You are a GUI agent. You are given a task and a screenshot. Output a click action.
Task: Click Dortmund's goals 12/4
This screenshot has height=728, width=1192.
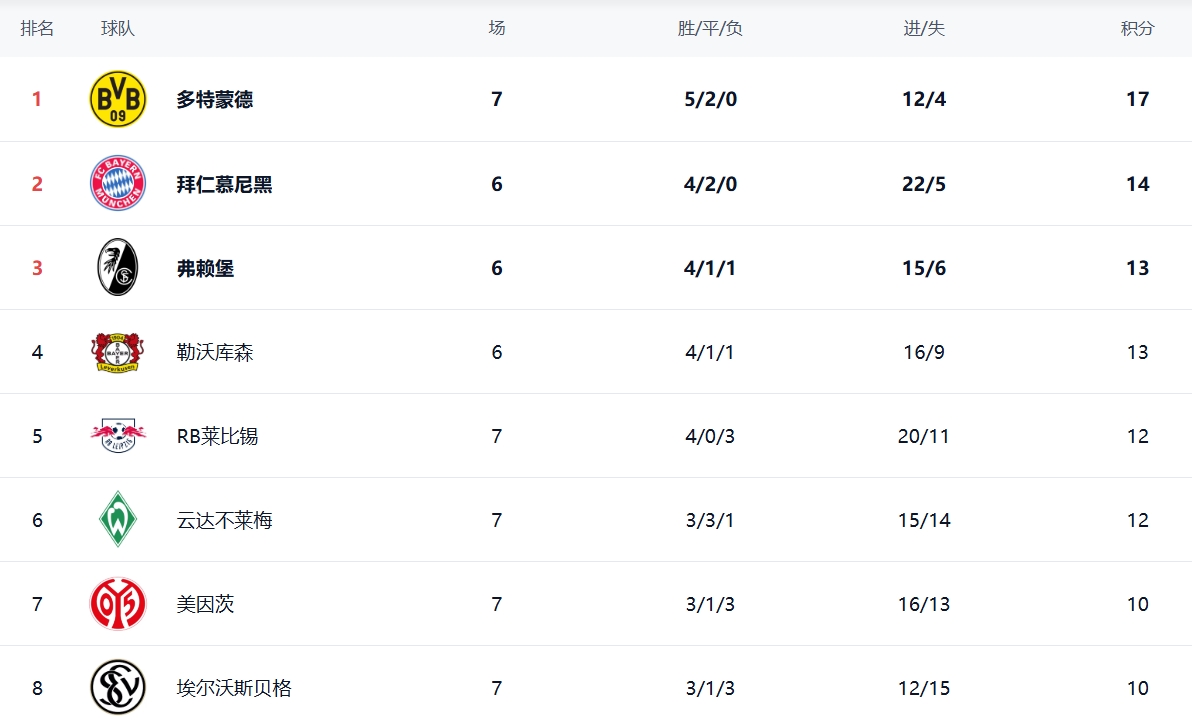(x=924, y=100)
